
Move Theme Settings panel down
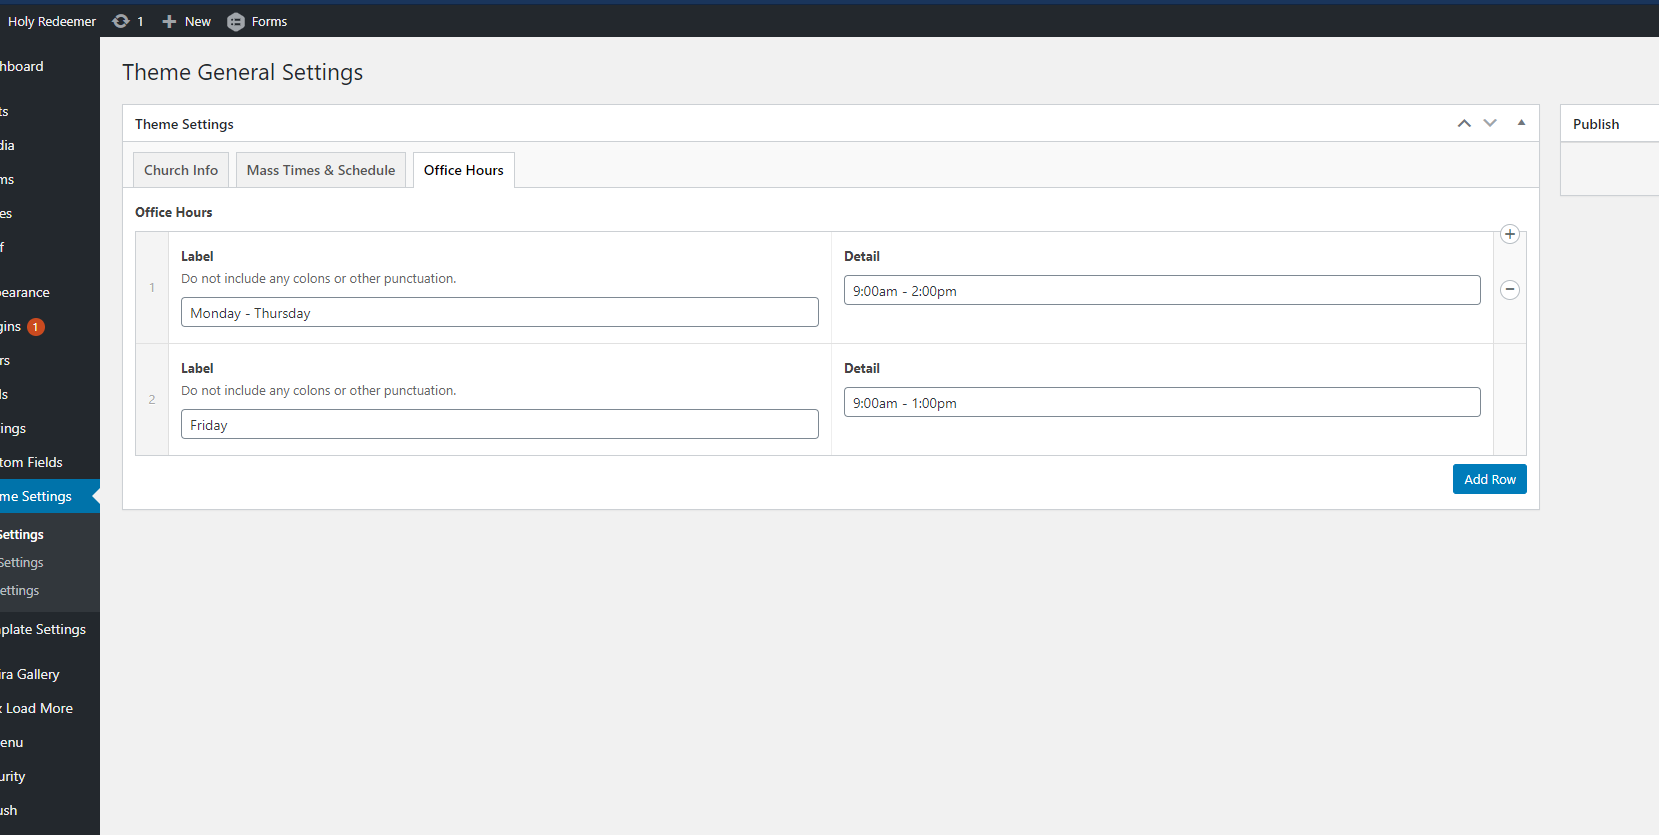(1490, 123)
